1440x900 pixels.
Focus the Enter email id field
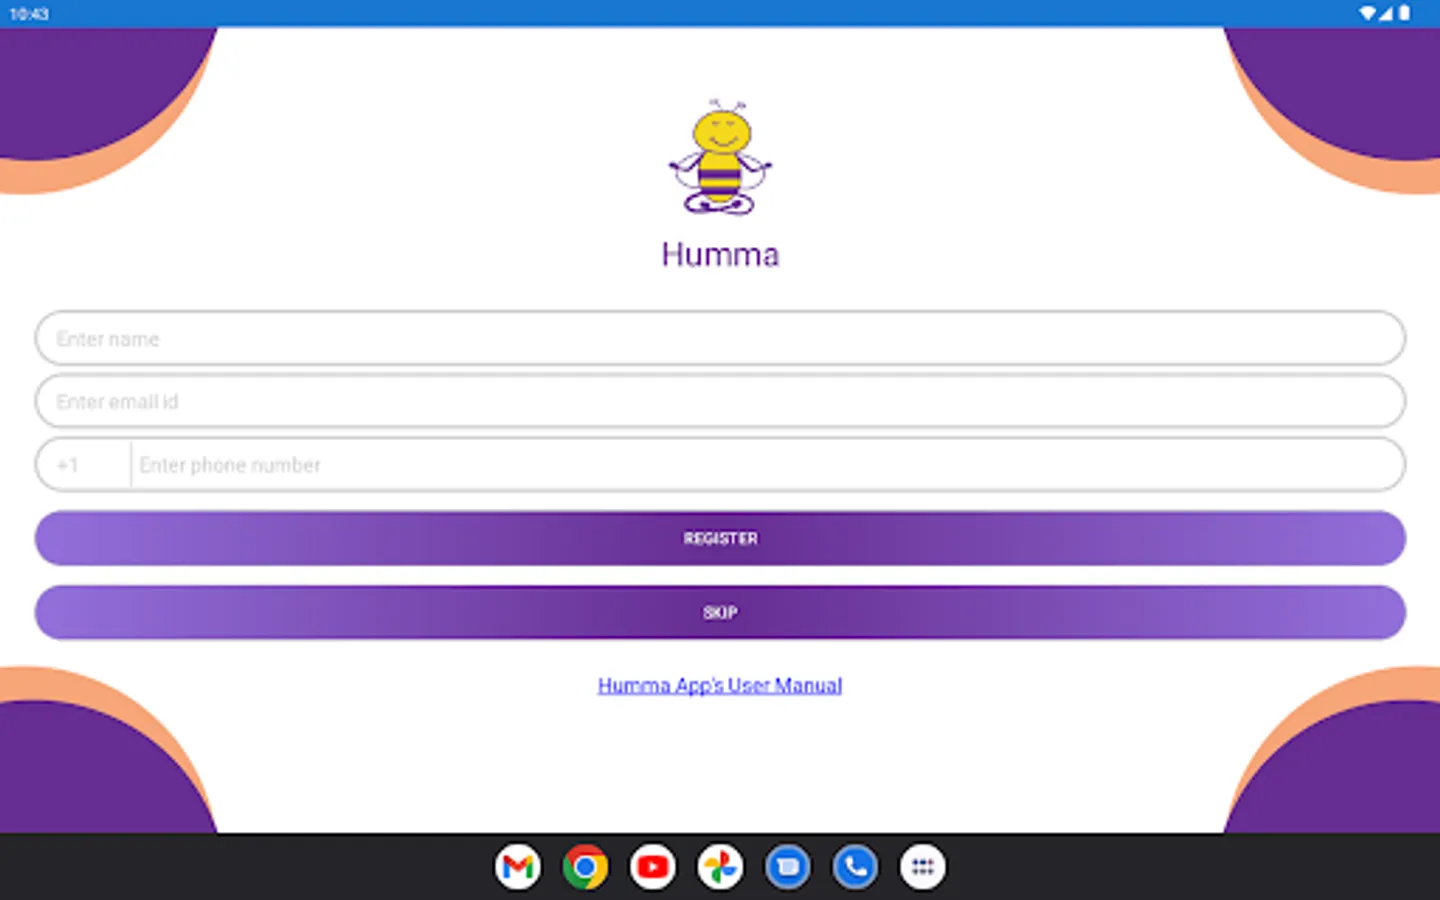pos(720,401)
